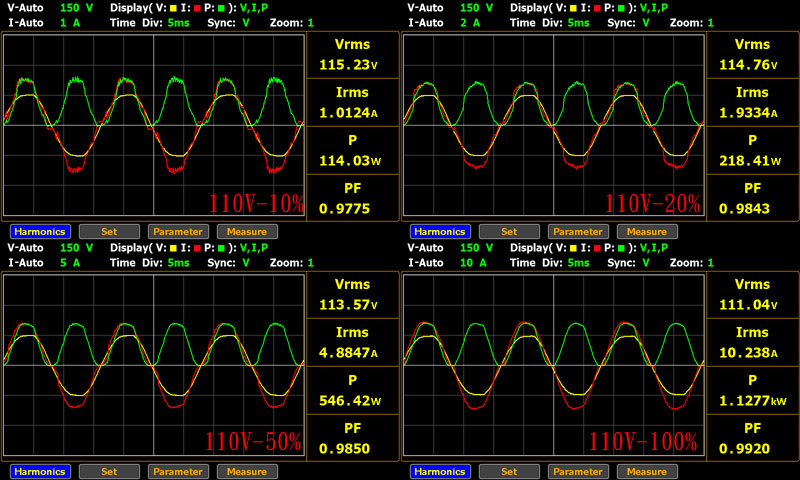Click the power reading 1.1277kW
The image size is (800, 480).
[x=753, y=400]
